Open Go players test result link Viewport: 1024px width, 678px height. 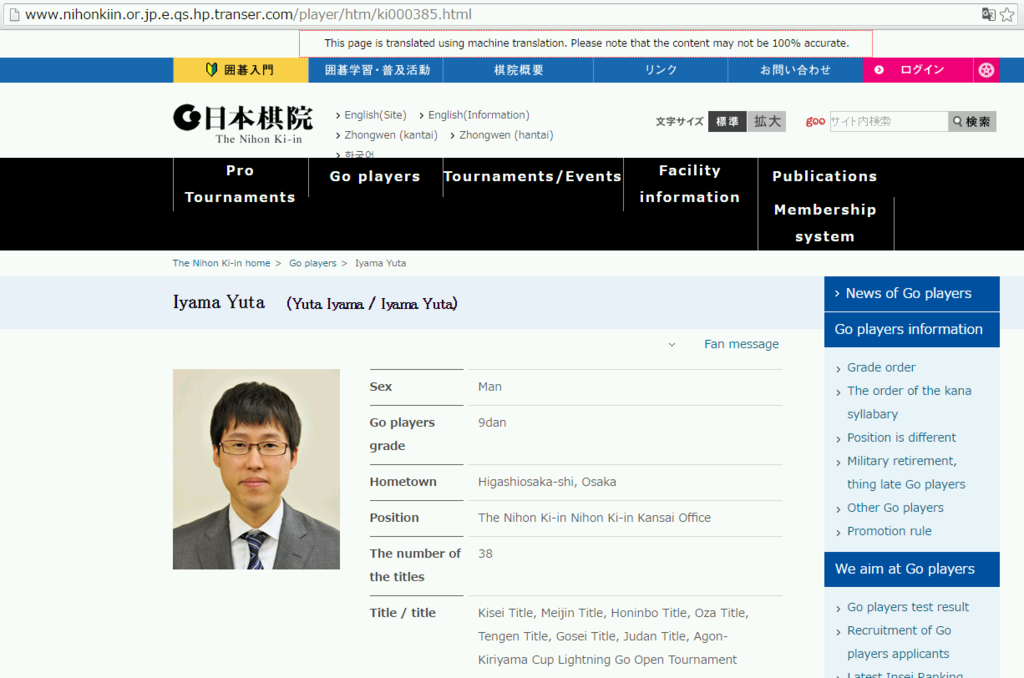pyautogui.click(x=908, y=607)
